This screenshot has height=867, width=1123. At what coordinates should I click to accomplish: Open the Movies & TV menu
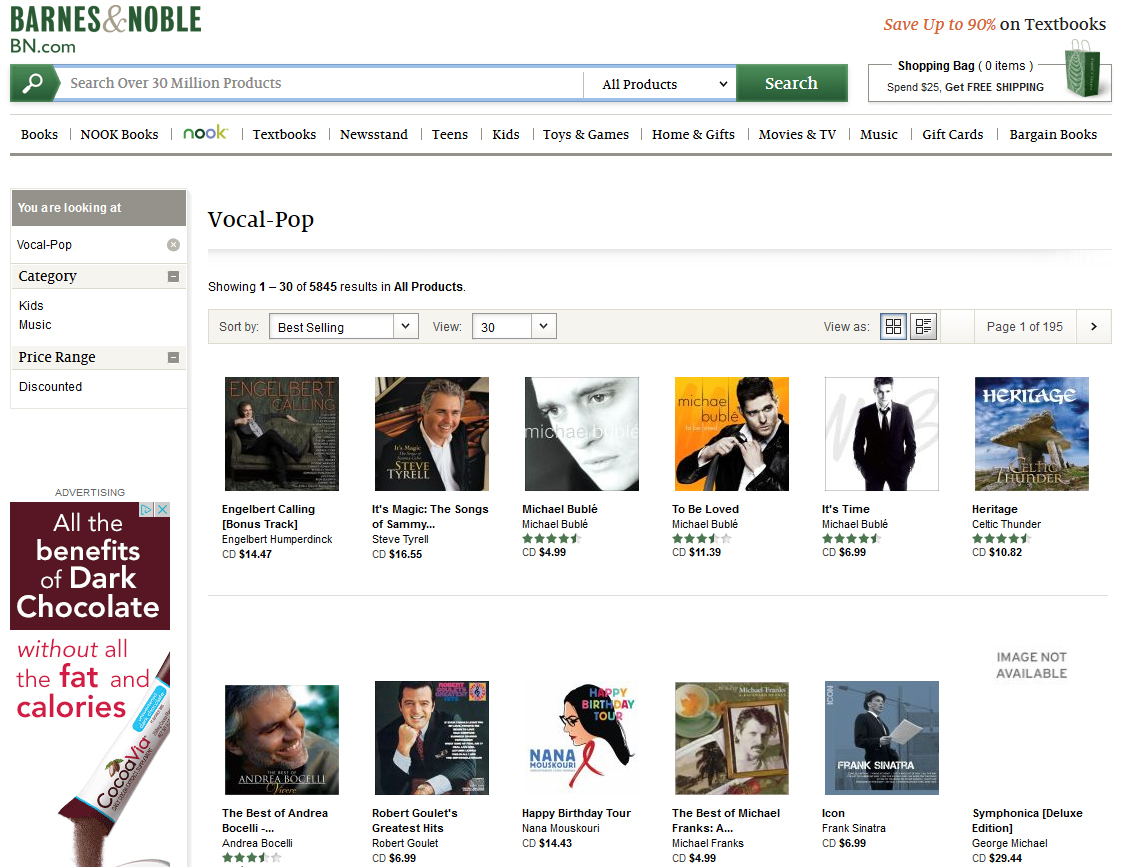[x=797, y=134]
